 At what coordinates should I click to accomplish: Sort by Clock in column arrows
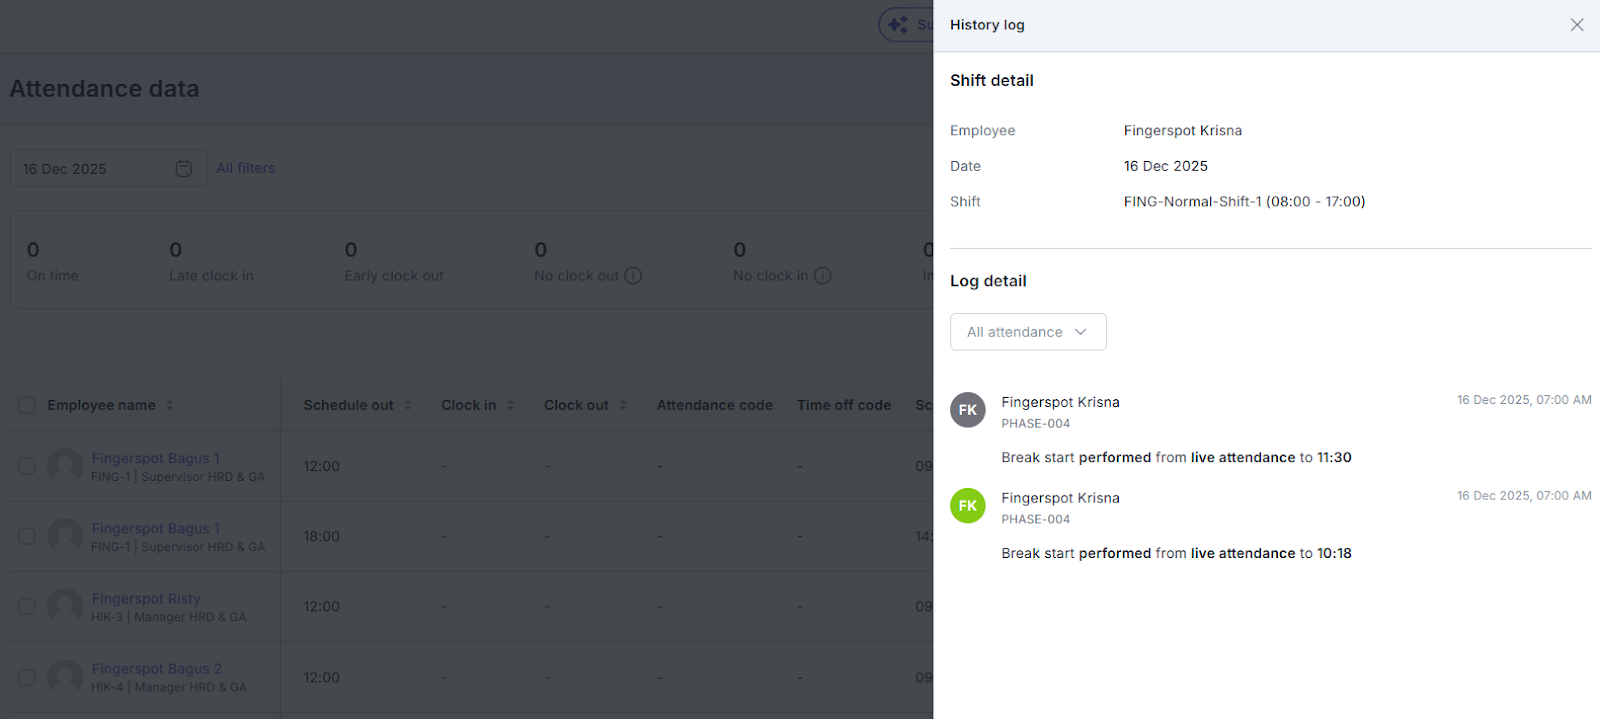coord(511,405)
